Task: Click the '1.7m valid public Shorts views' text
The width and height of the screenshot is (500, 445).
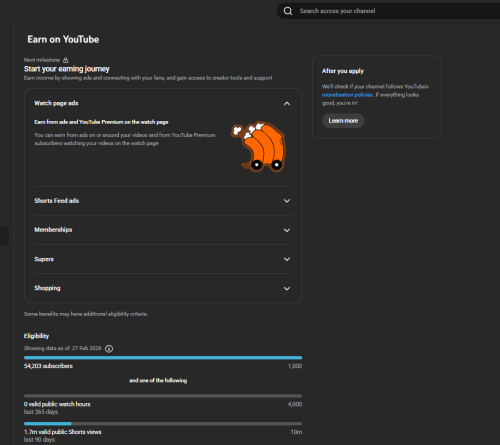Action: (x=63, y=432)
